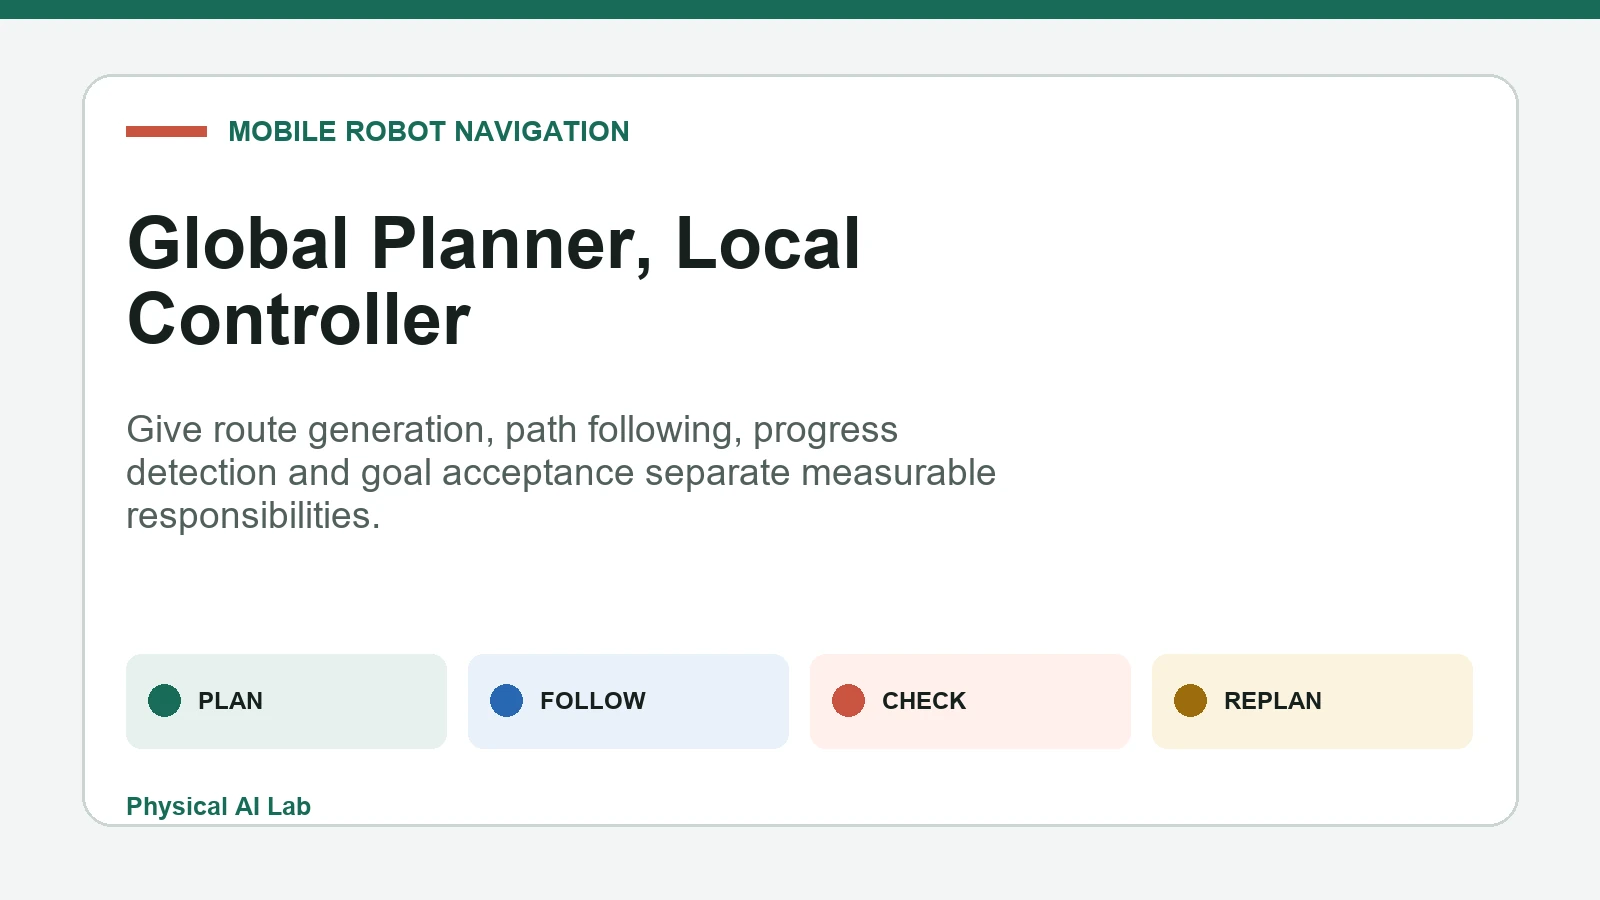Click the red accent bar beside the heading
Screen dimensions: 1600x900
point(166,131)
